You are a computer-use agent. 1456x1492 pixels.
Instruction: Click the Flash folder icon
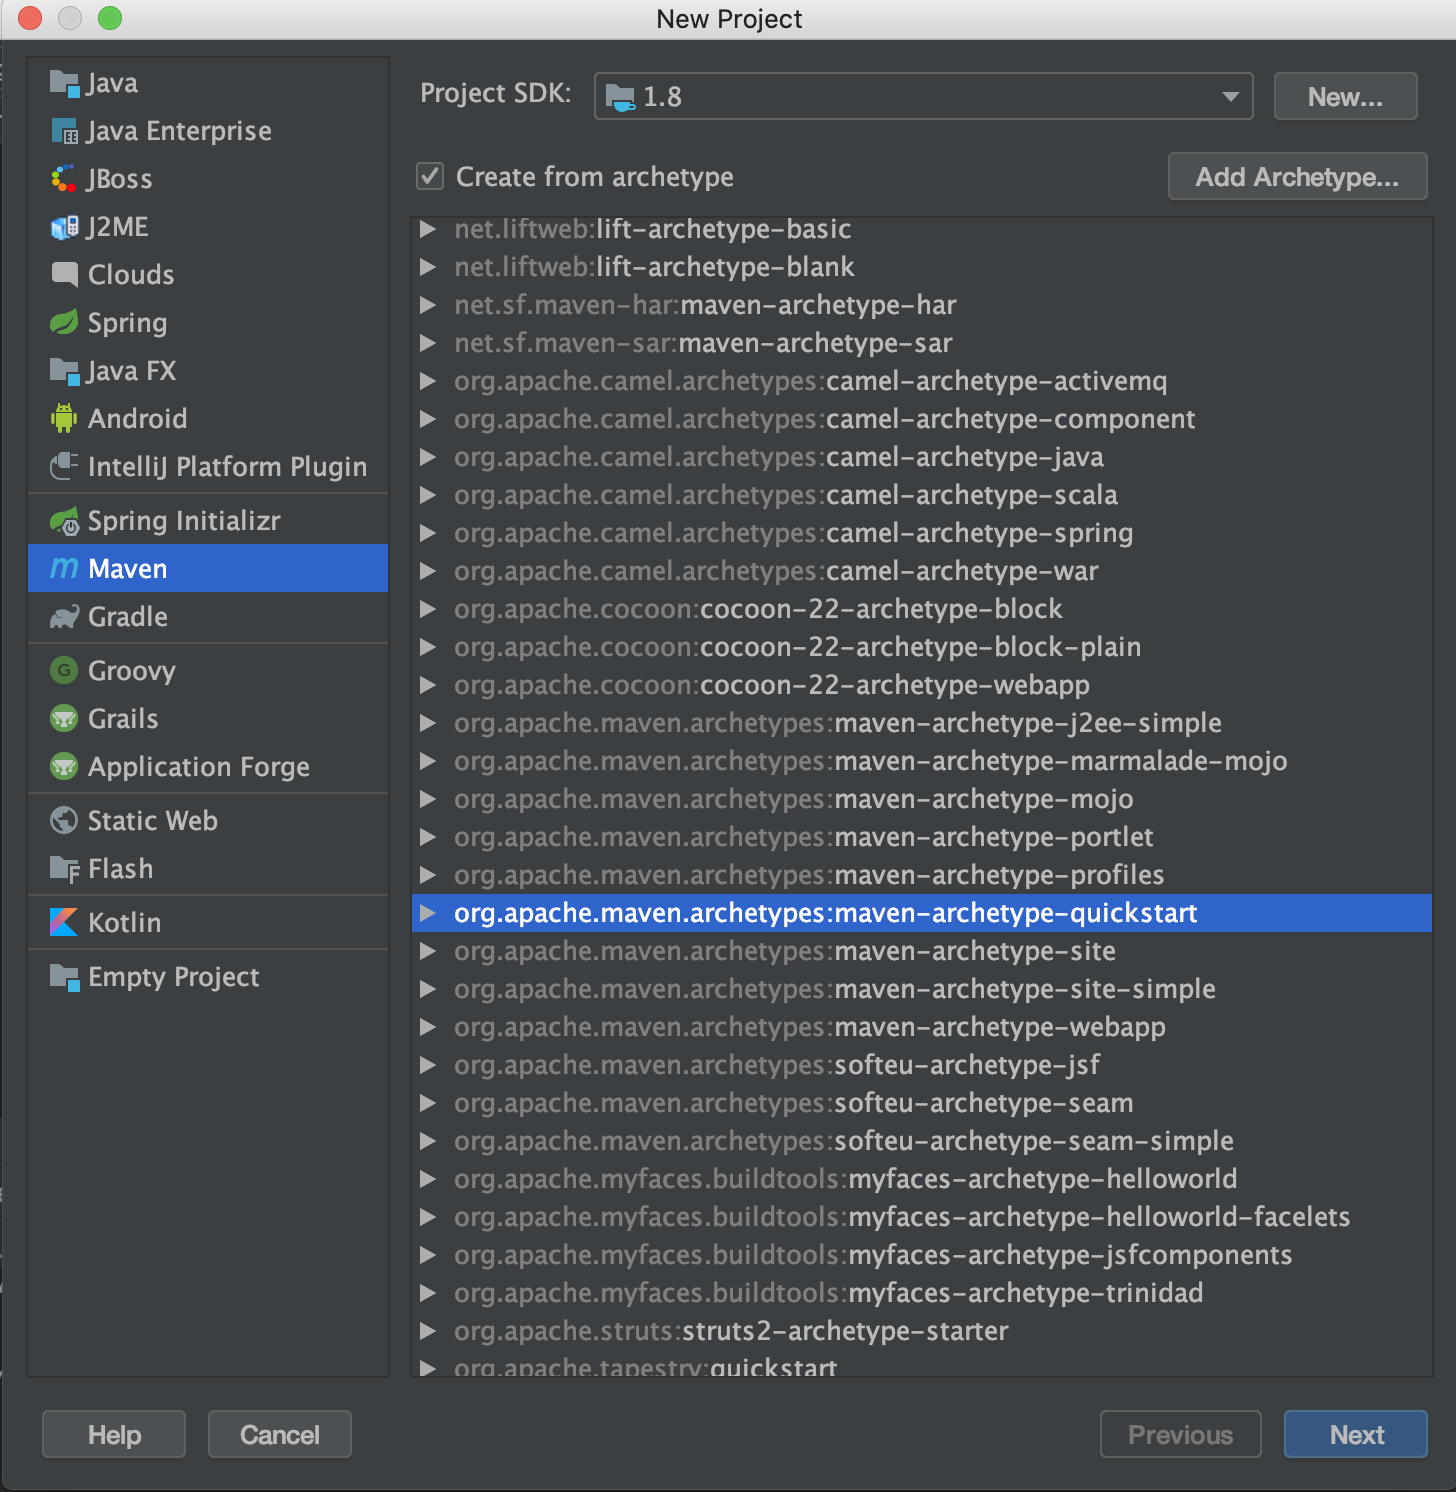64,869
